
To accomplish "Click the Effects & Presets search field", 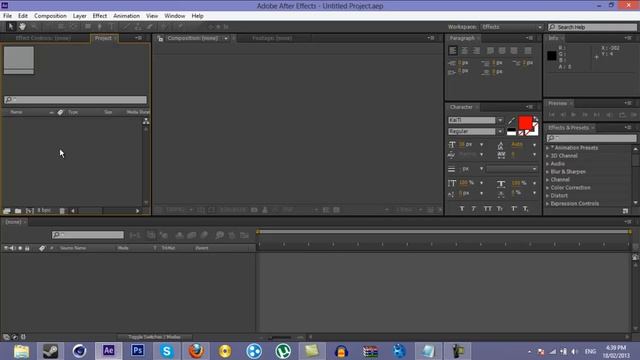I will (x=591, y=138).
